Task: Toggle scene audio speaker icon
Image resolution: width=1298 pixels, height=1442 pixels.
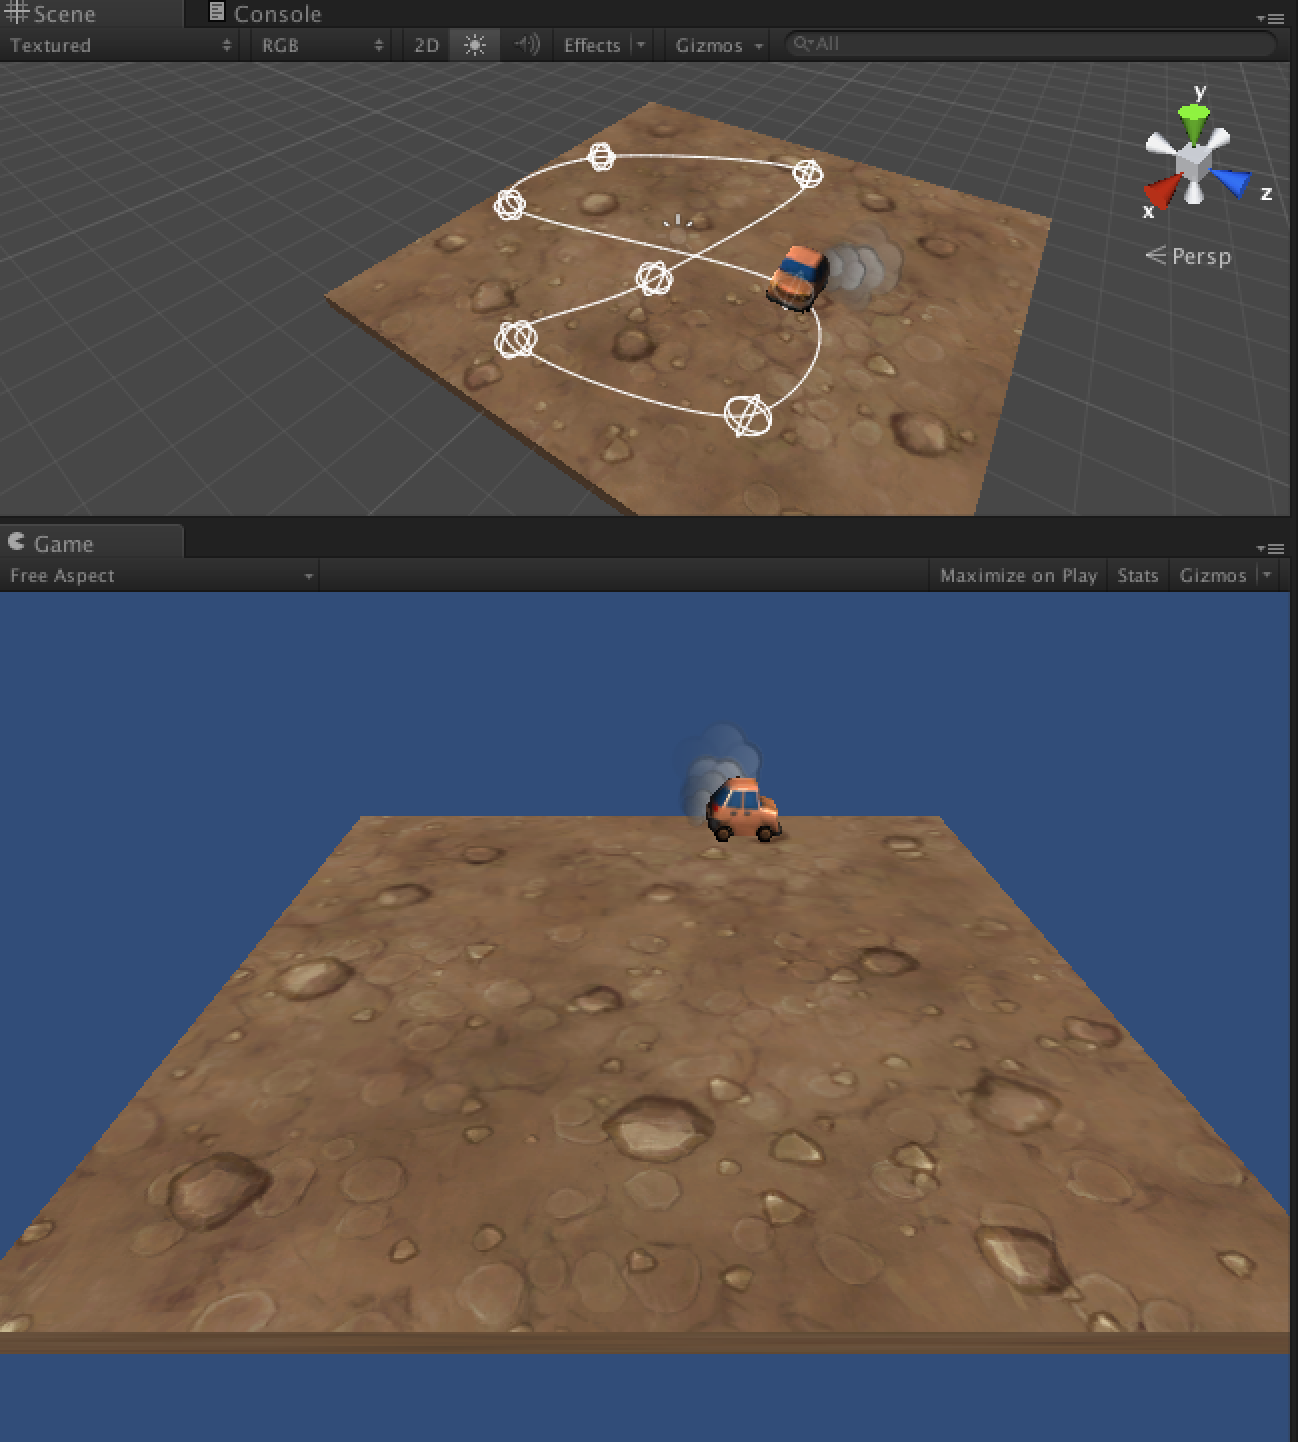Action: (x=526, y=45)
